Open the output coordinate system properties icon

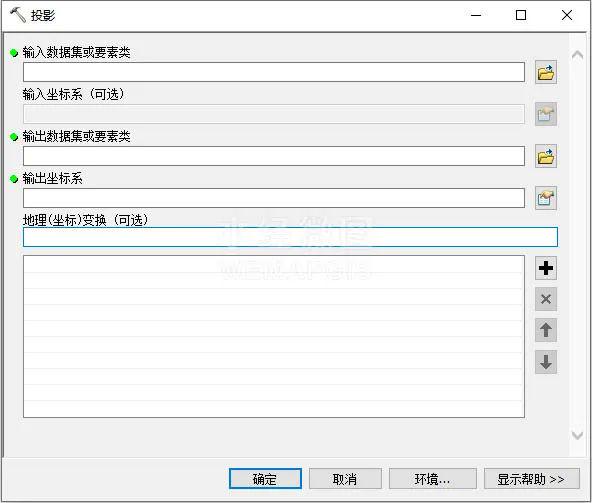tap(546, 198)
